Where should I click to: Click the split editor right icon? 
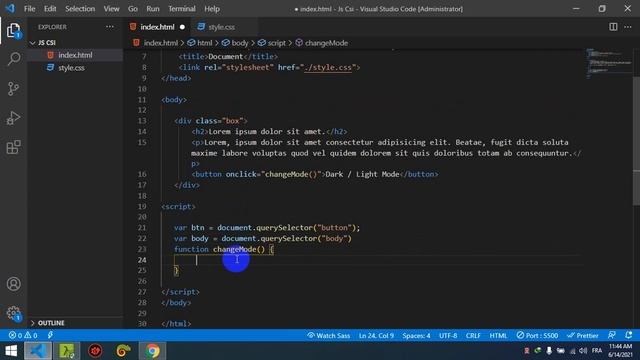click(613, 27)
